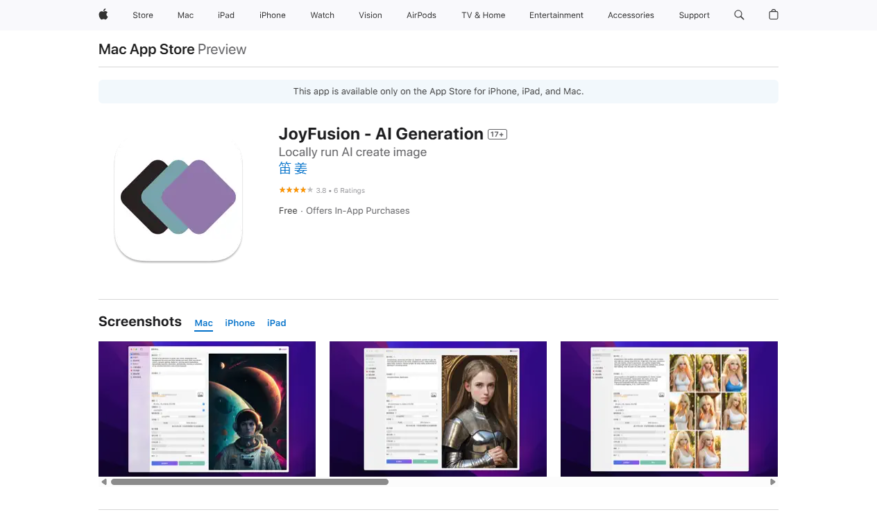Click the Free price label
Image resolution: width=877 pixels, height=528 pixels.
(288, 211)
